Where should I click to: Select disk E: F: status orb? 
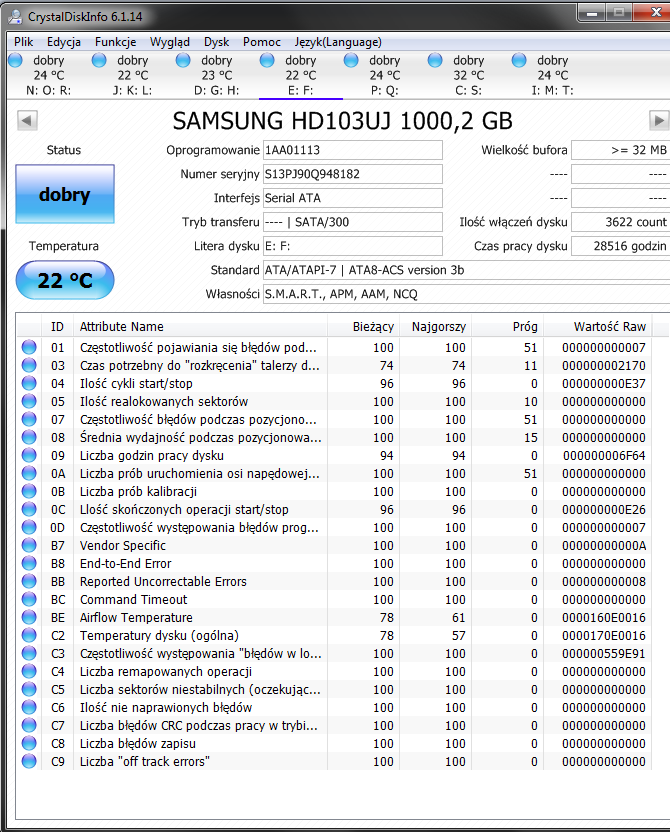(267, 60)
